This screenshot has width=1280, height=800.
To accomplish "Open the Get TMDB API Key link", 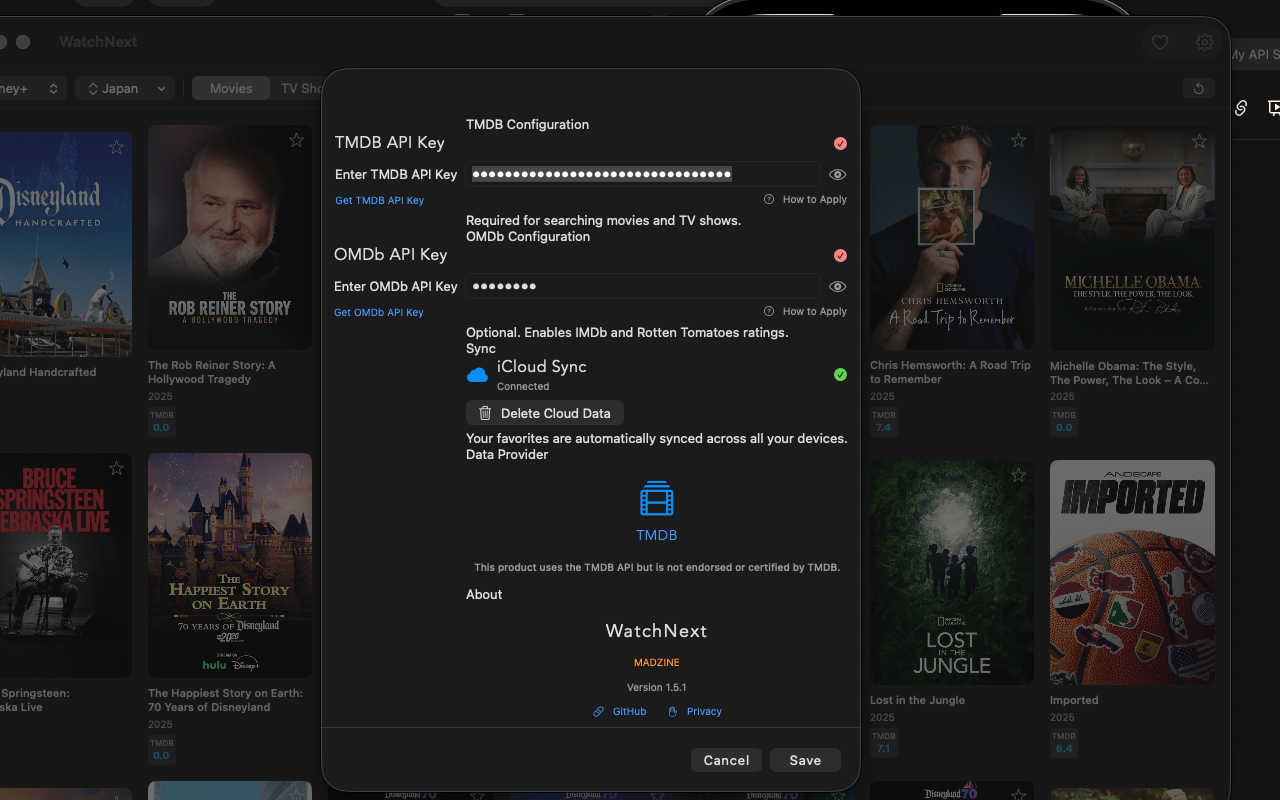I will pos(379,200).
